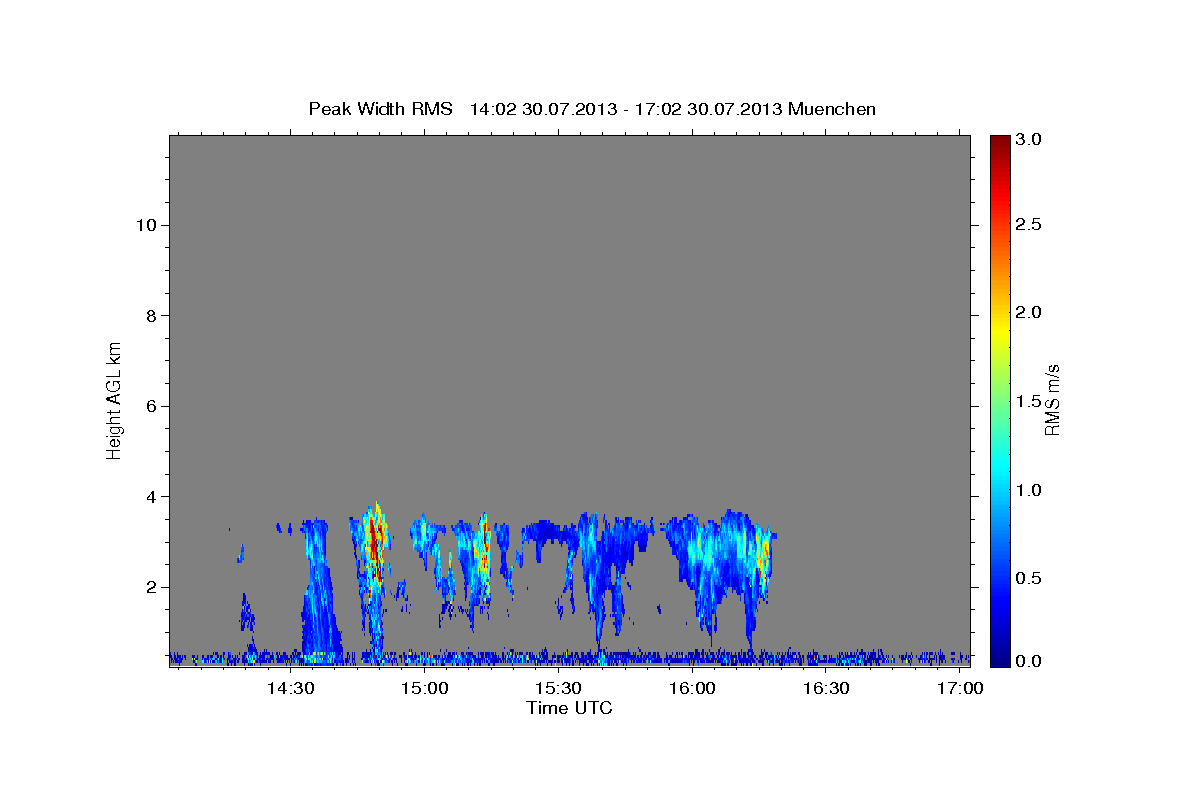Click the 16:30 time tick label

[826, 689]
